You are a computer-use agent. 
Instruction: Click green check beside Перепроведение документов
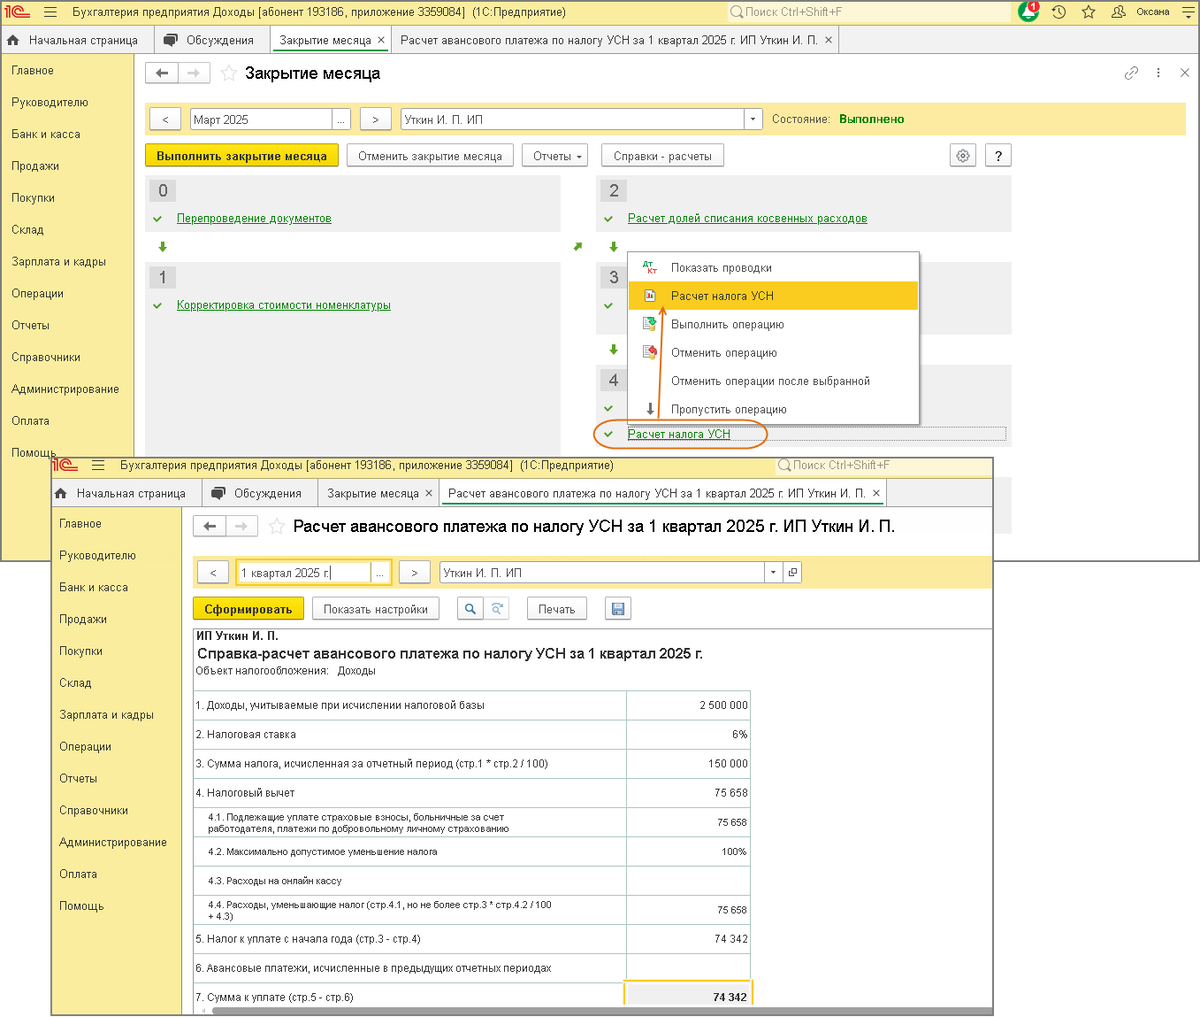157,219
